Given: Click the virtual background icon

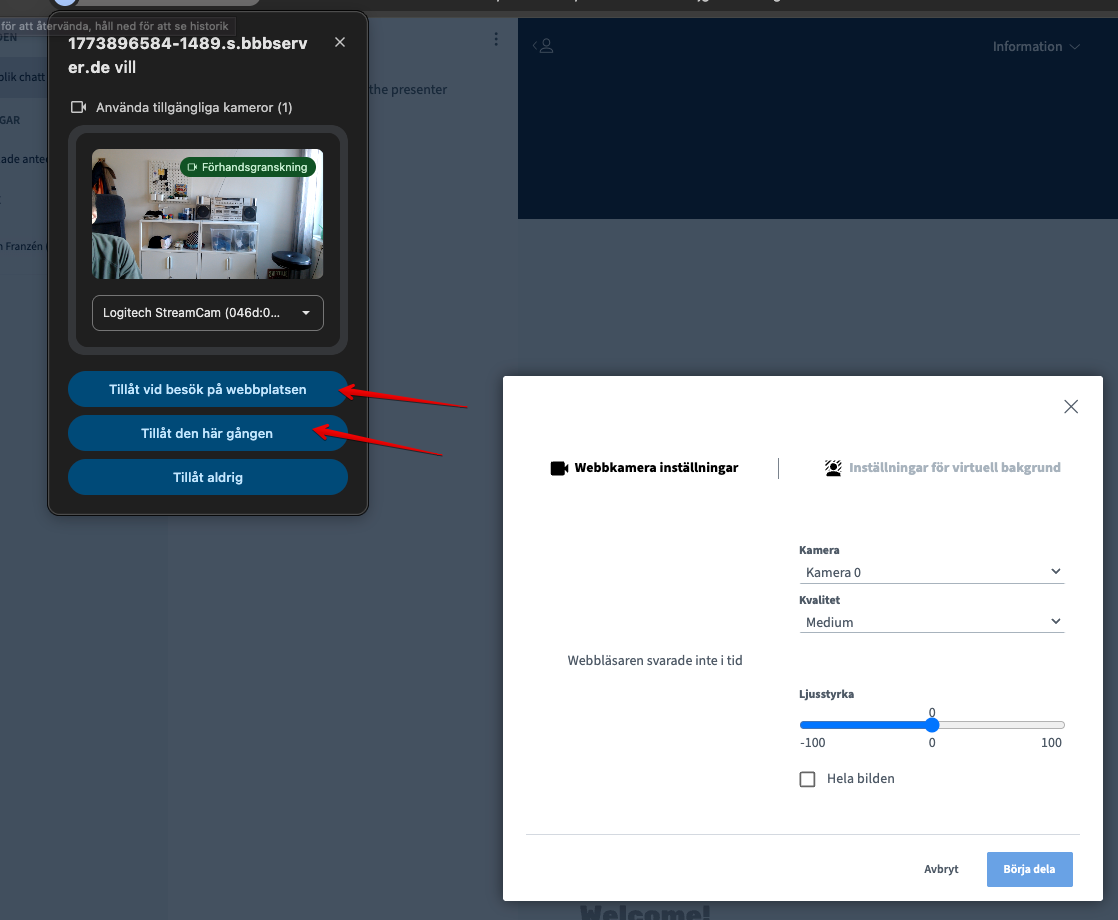Looking at the screenshot, I should (833, 468).
